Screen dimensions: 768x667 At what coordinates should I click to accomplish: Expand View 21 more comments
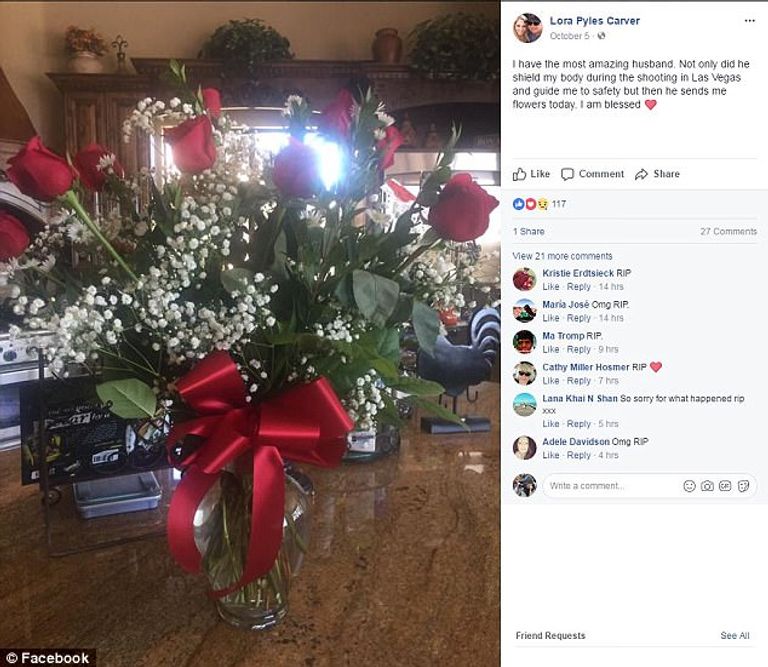(x=562, y=256)
